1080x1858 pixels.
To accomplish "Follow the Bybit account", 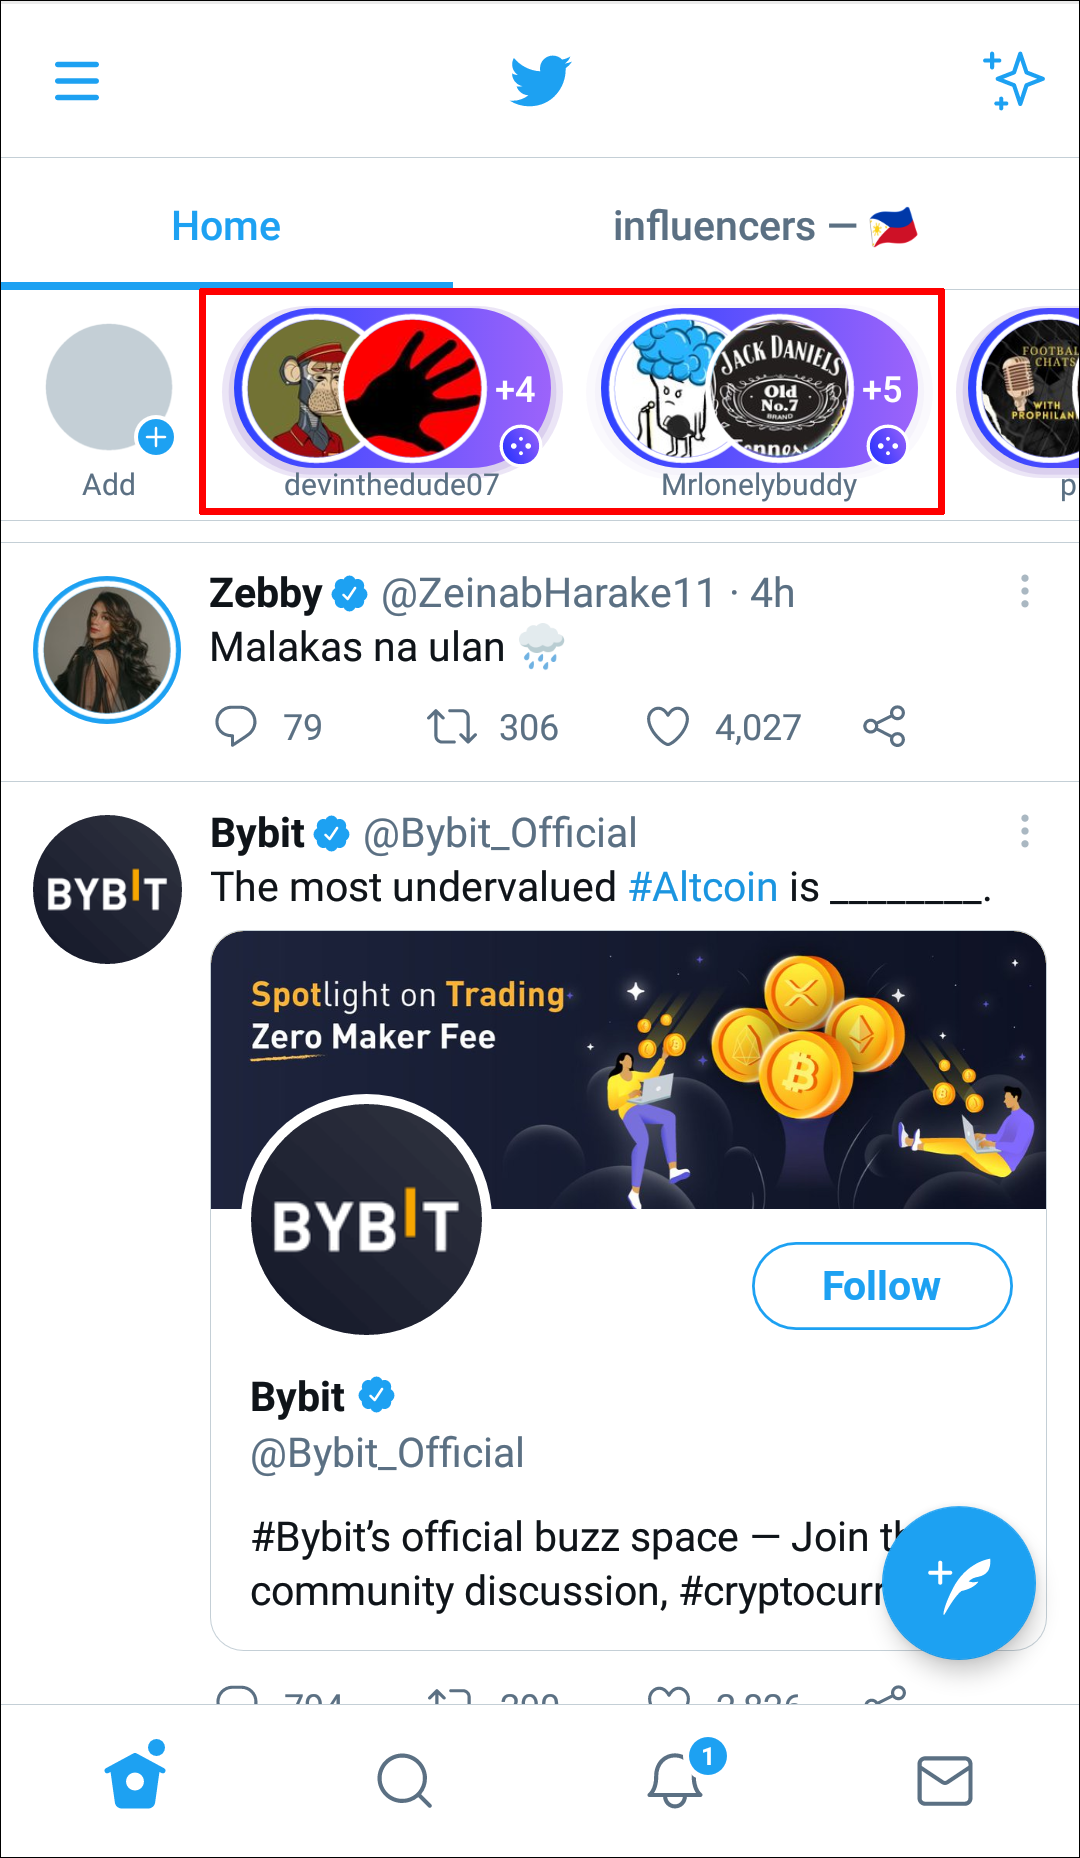I will coord(881,1286).
